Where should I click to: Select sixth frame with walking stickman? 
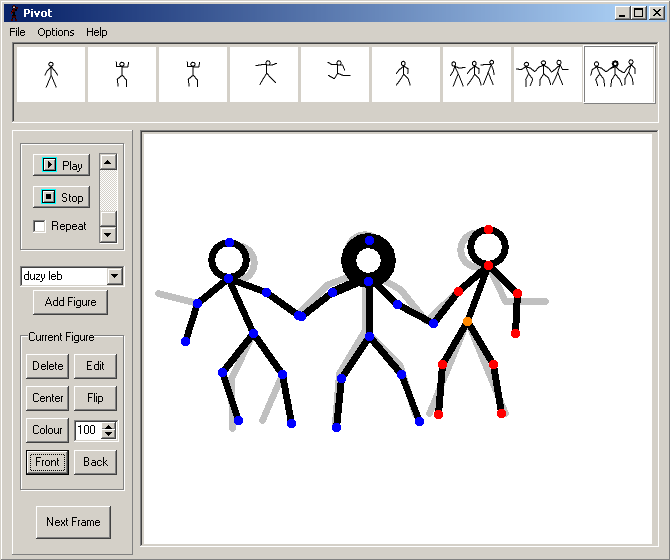pyautogui.click(x=406, y=74)
